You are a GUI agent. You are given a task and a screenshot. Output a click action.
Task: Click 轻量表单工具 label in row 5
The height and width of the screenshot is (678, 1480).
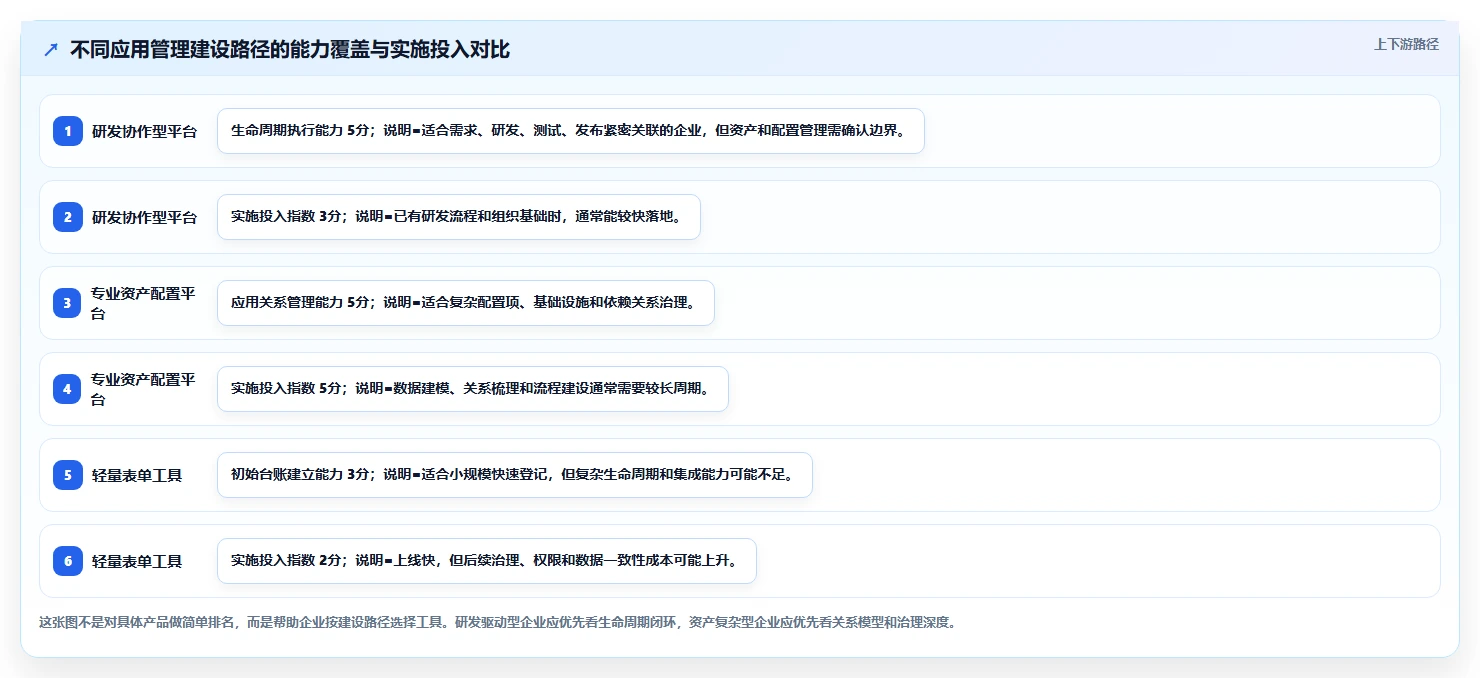click(137, 475)
